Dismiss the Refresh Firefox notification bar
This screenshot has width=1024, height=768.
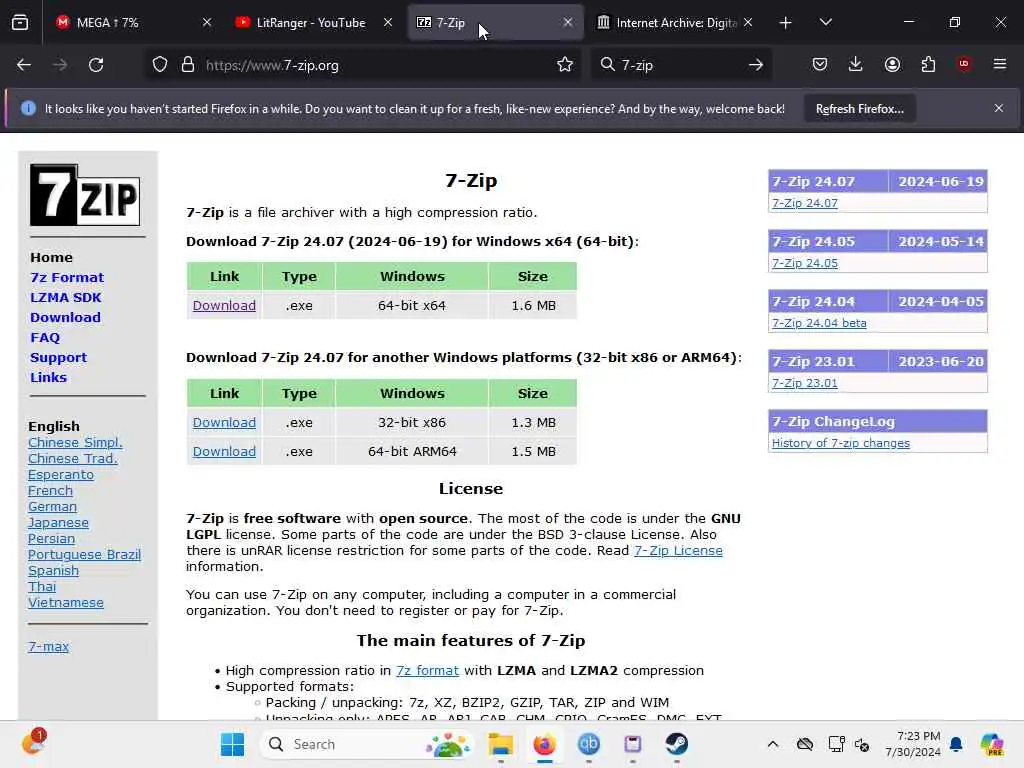(x=999, y=108)
